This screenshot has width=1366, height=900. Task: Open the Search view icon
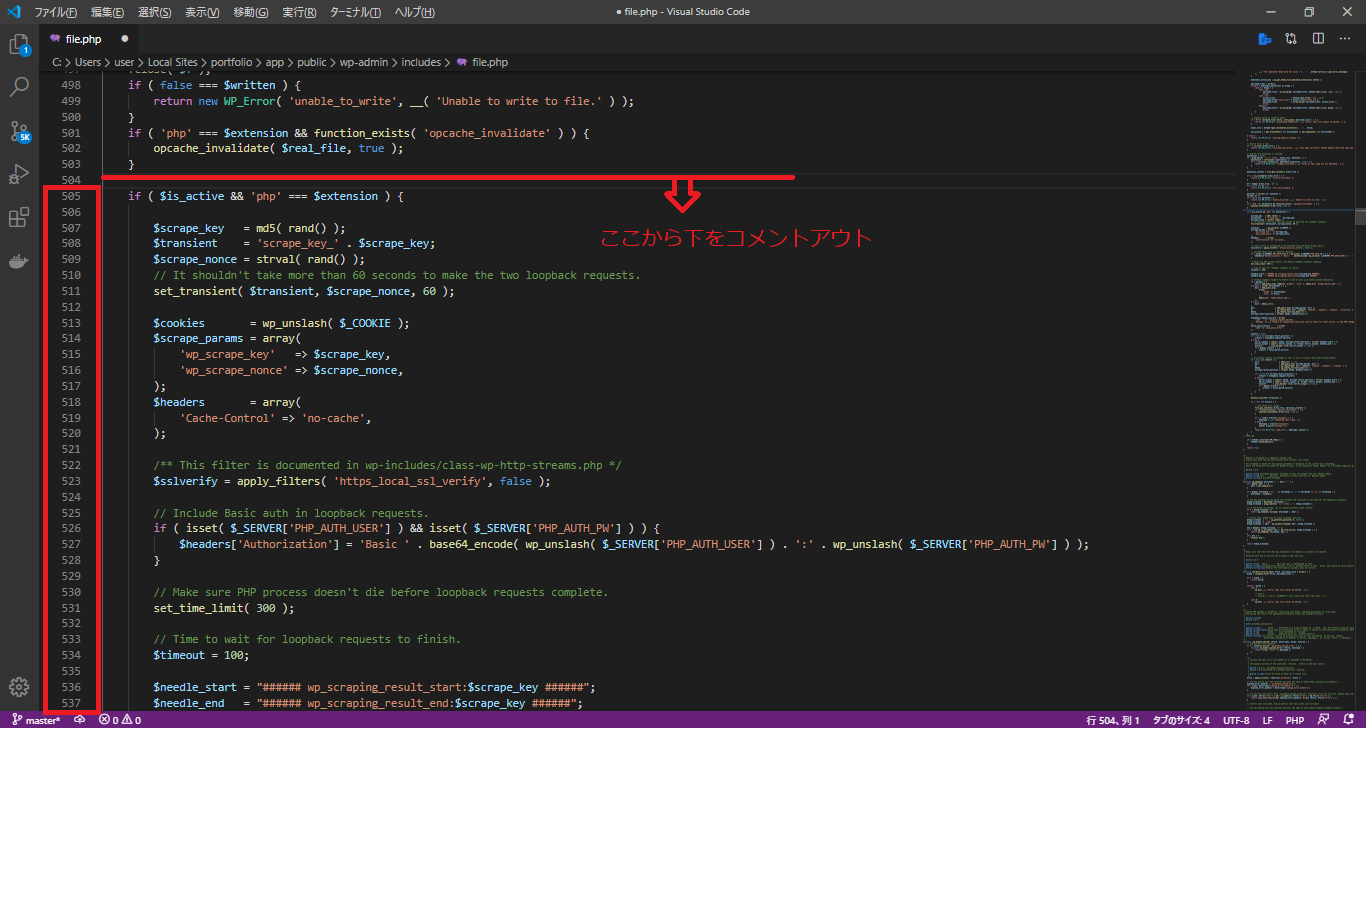[x=19, y=88]
